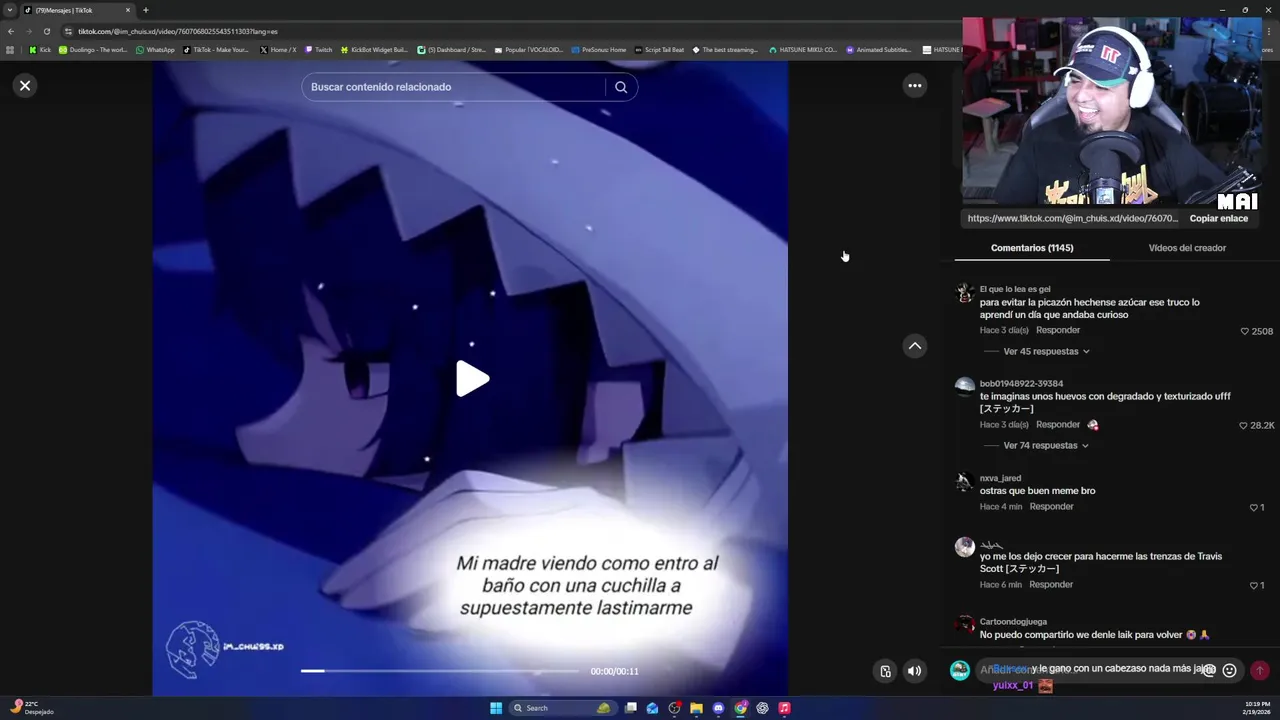Image resolution: width=1280 pixels, height=720 pixels.
Task: Open Discord from the taskbar
Action: 718,708
